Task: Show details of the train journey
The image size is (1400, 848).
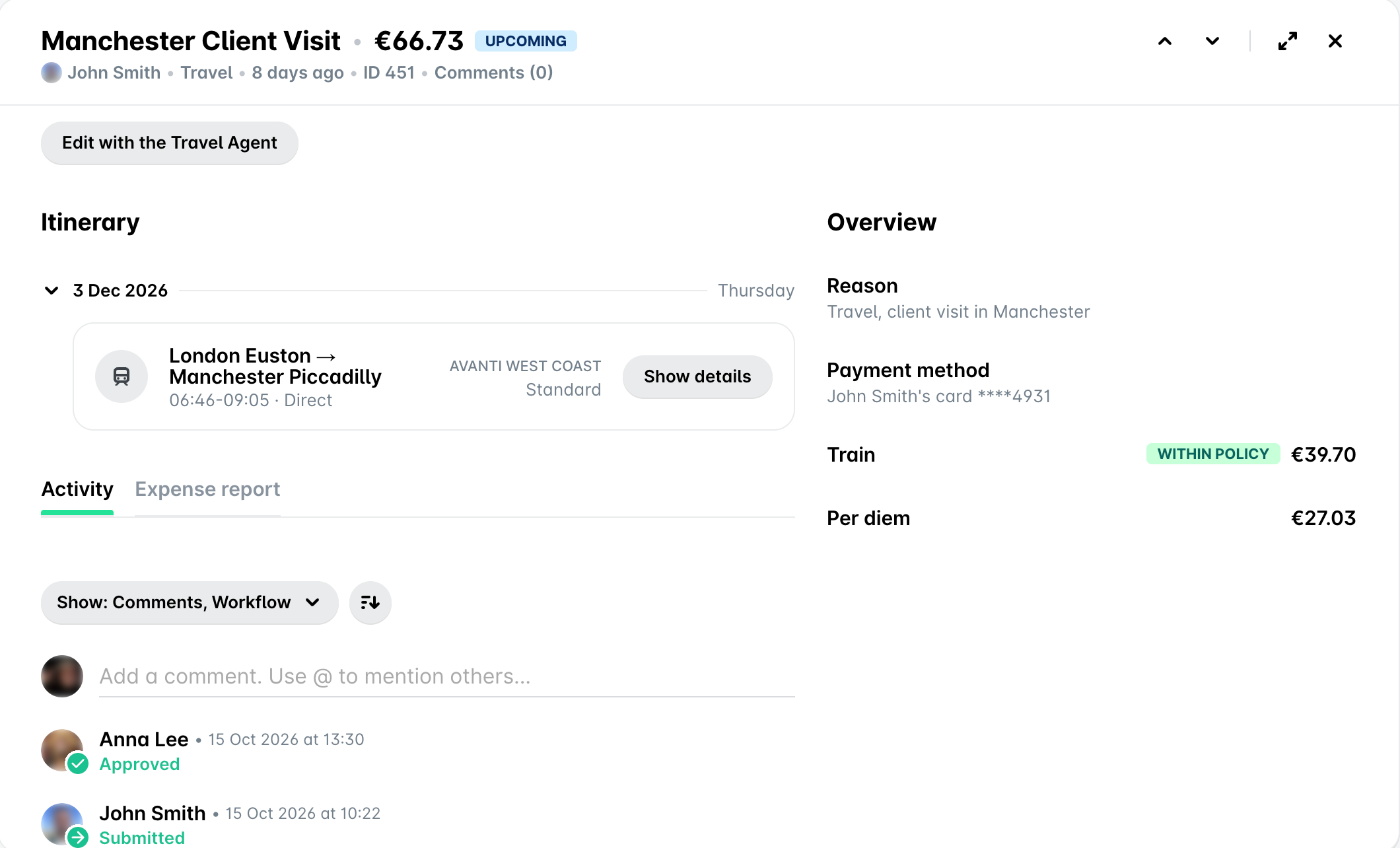Action: 697,377
